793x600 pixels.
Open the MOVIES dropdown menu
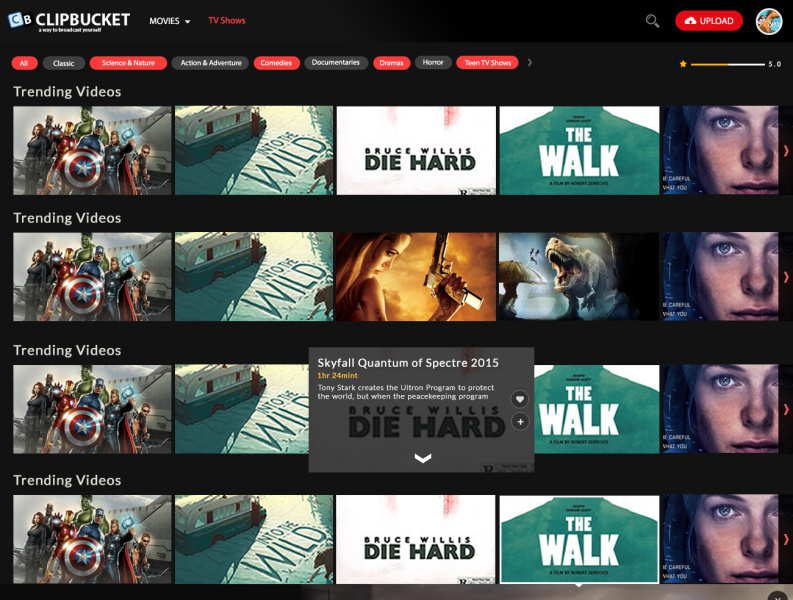click(169, 21)
